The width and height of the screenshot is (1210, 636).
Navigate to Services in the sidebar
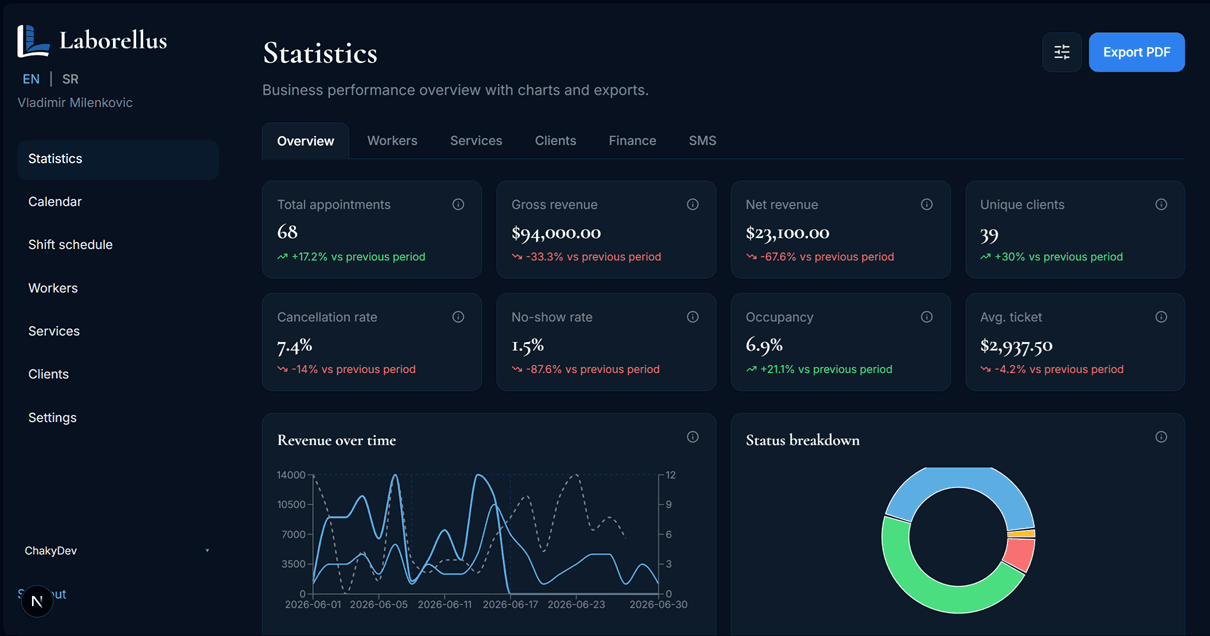coord(118,331)
